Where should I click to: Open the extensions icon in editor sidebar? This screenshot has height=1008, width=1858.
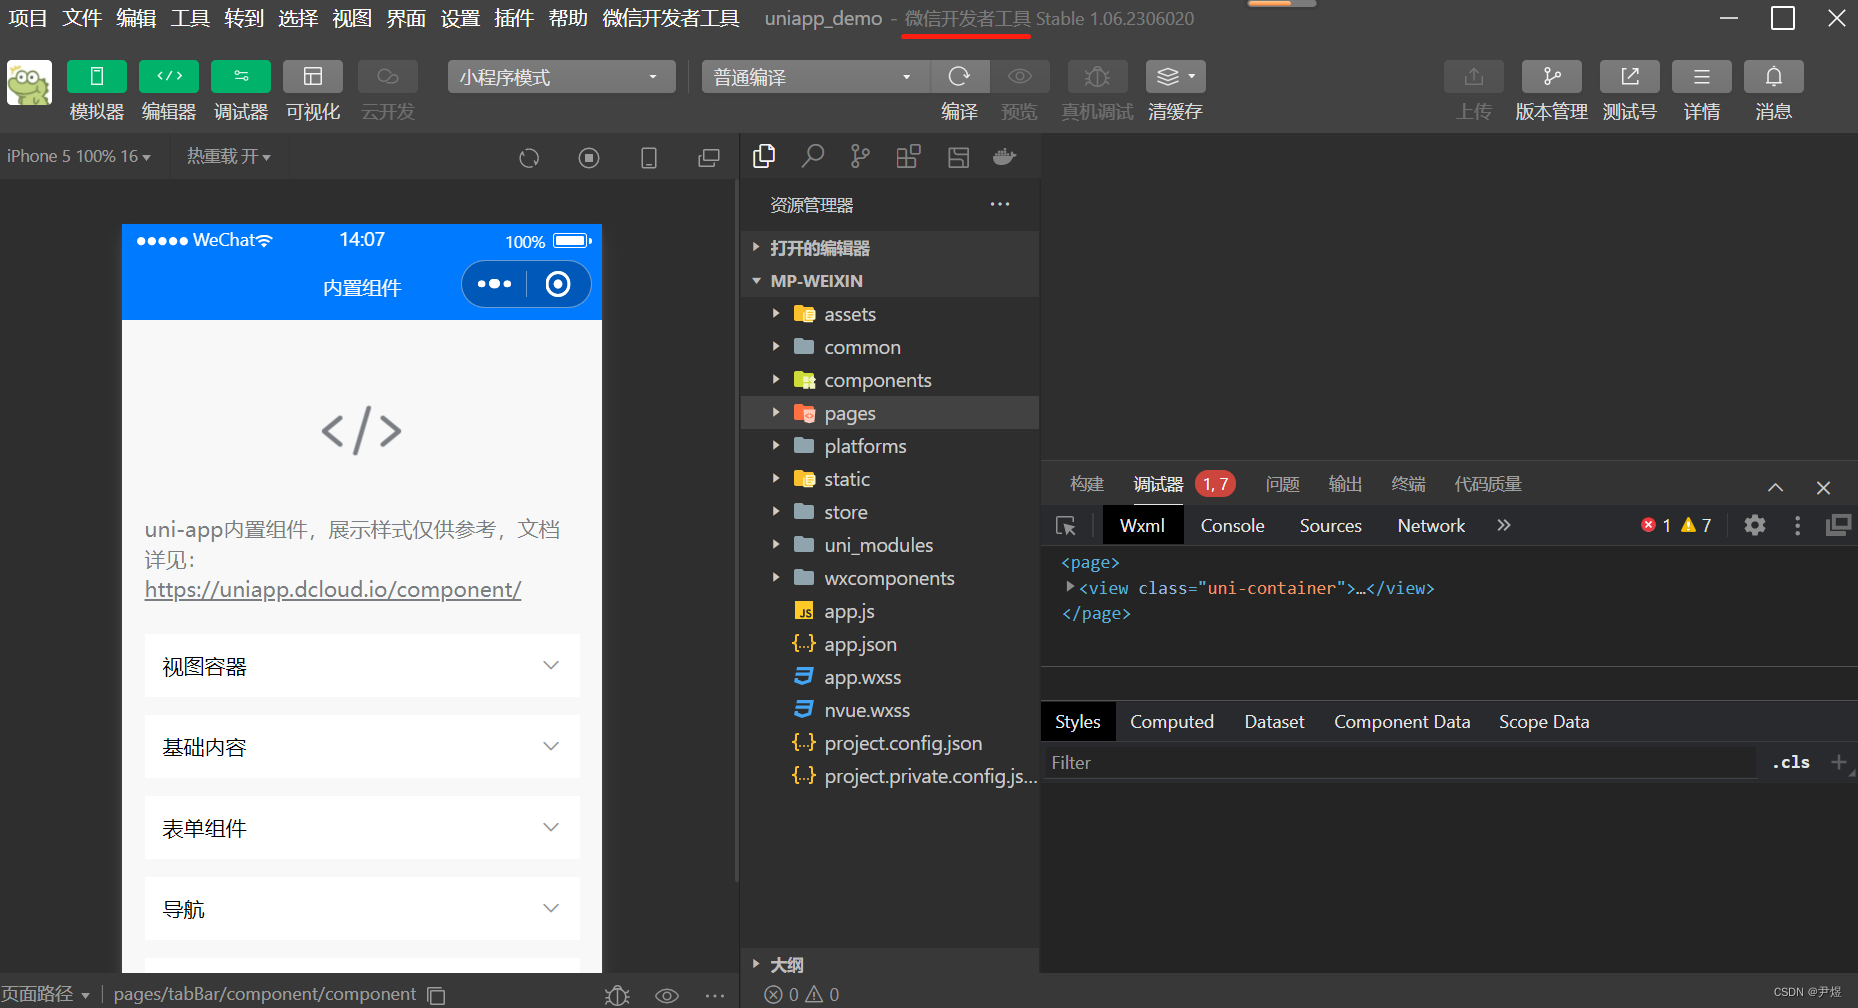(x=908, y=156)
